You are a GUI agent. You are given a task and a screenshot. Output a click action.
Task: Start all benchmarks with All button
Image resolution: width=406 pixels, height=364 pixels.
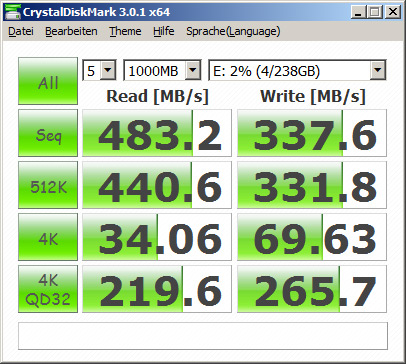[x=48, y=81]
